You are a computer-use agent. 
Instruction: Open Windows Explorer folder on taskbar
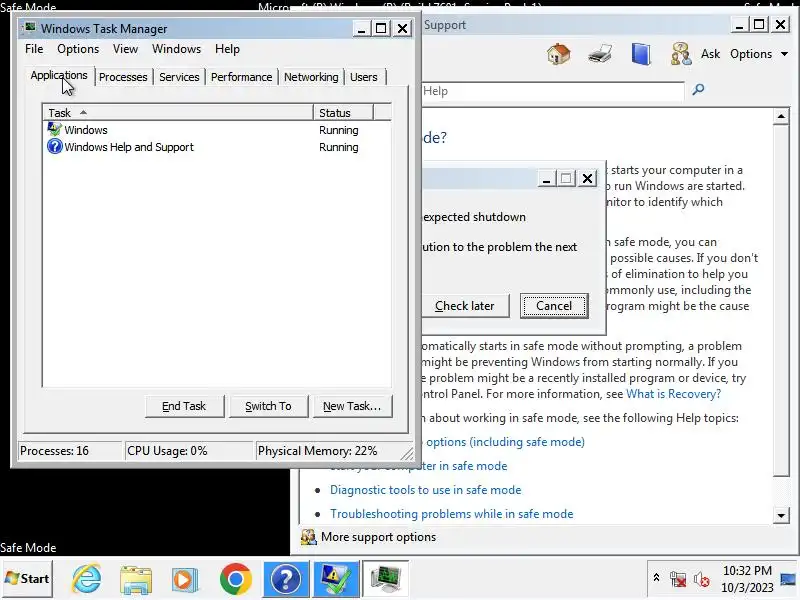coord(136,580)
